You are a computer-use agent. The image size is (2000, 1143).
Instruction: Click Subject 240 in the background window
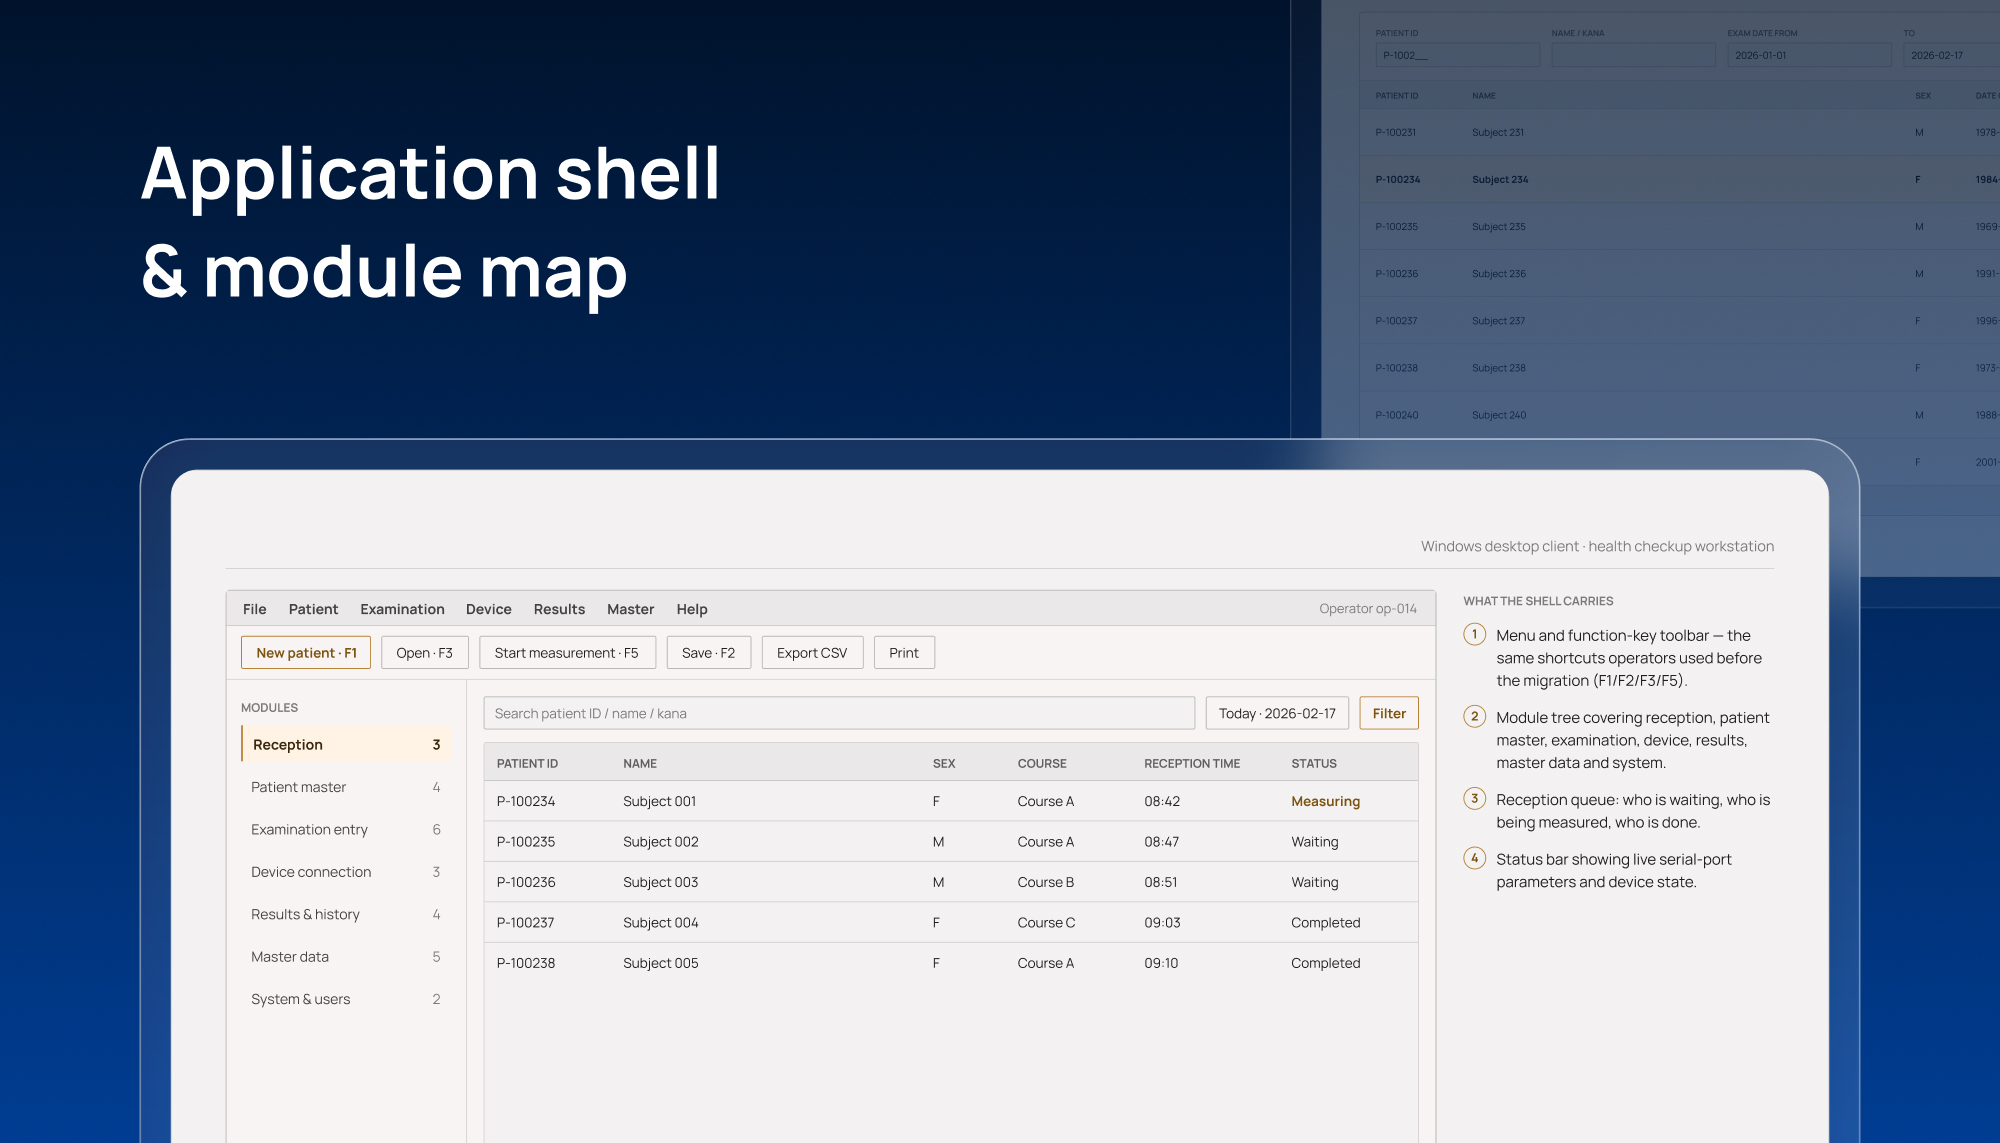click(x=1499, y=415)
